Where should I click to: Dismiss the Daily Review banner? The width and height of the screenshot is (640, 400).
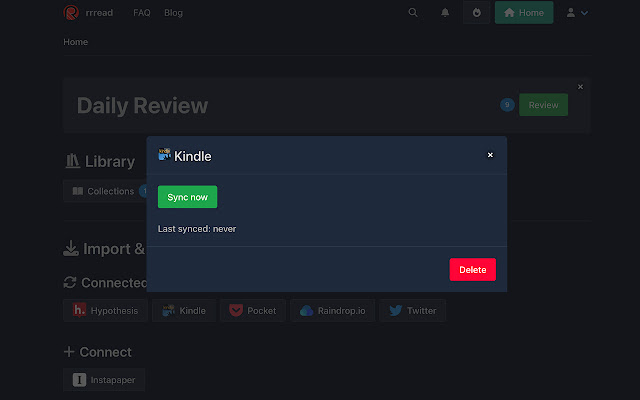point(580,87)
